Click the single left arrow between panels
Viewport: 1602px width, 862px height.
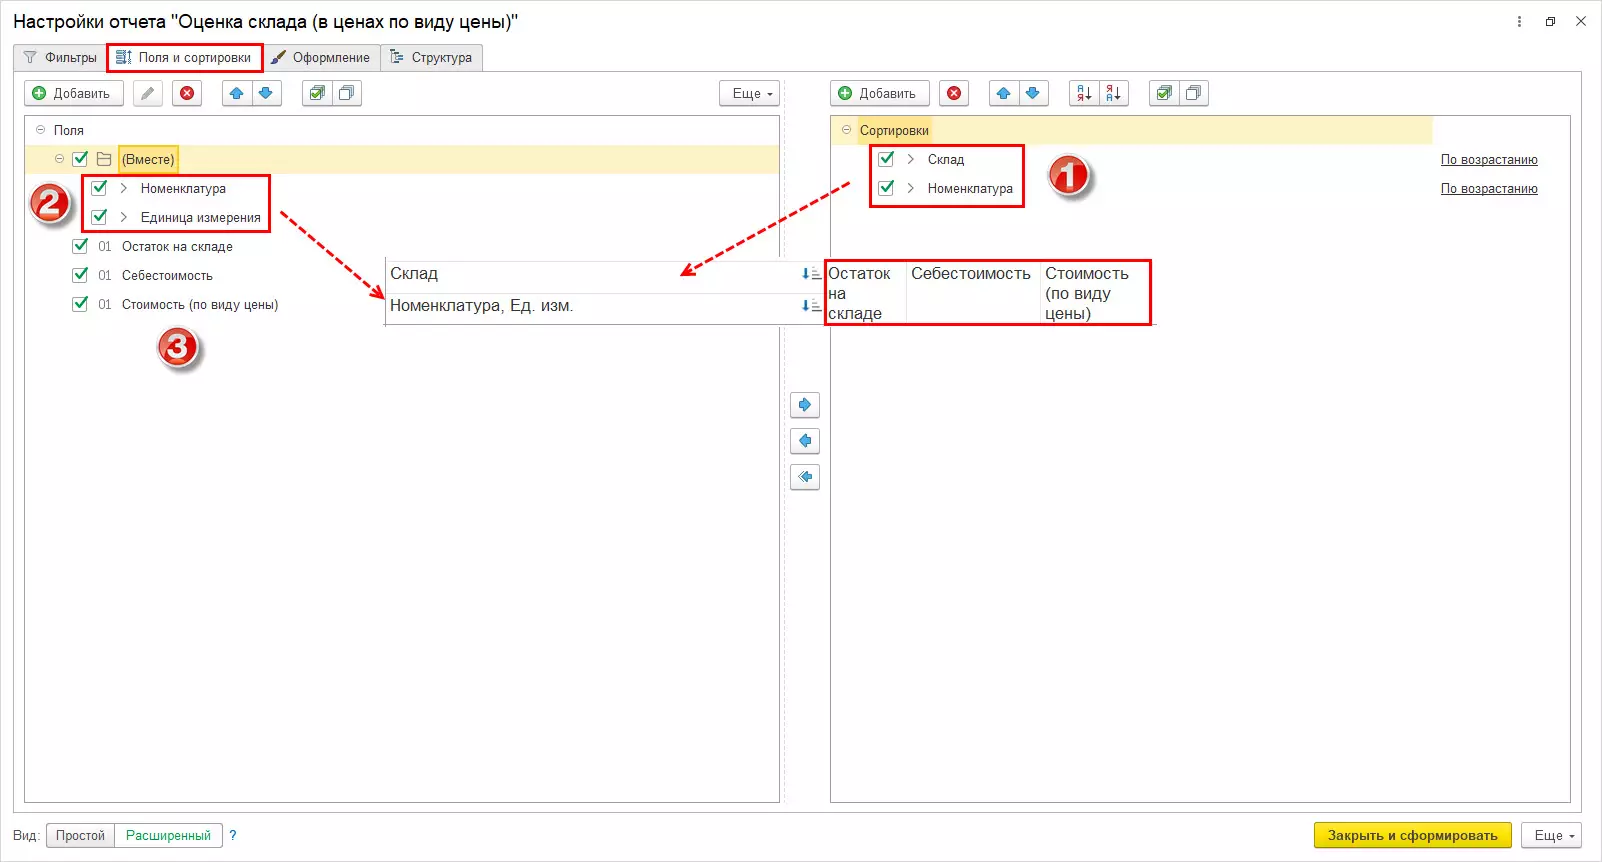point(805,441)
